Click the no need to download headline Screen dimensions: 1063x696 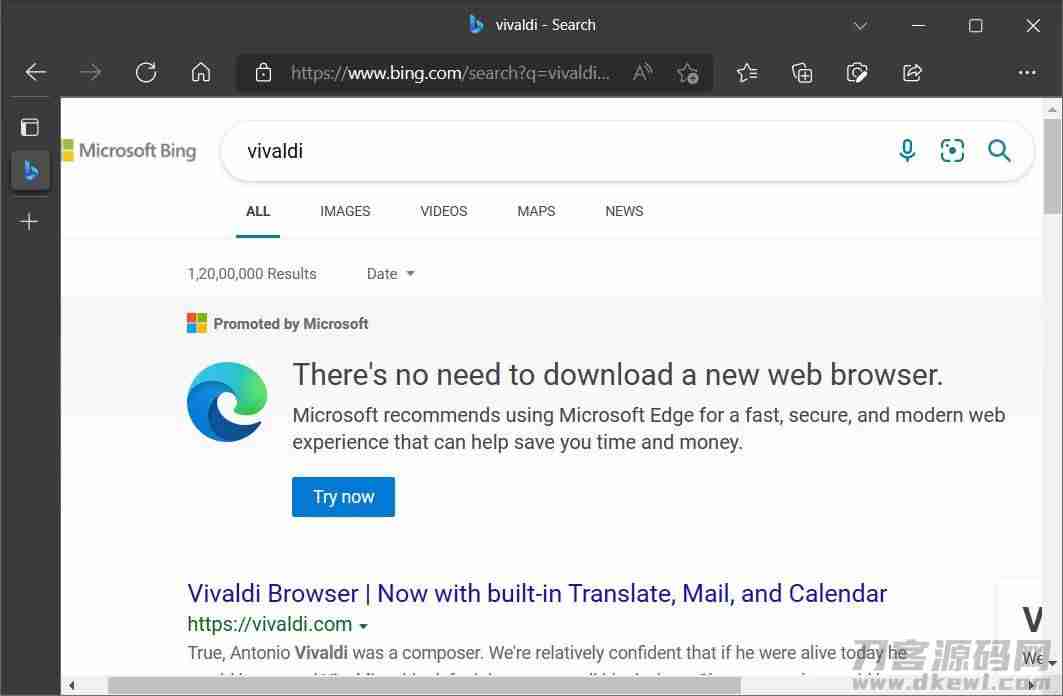[x=618, y=375]
